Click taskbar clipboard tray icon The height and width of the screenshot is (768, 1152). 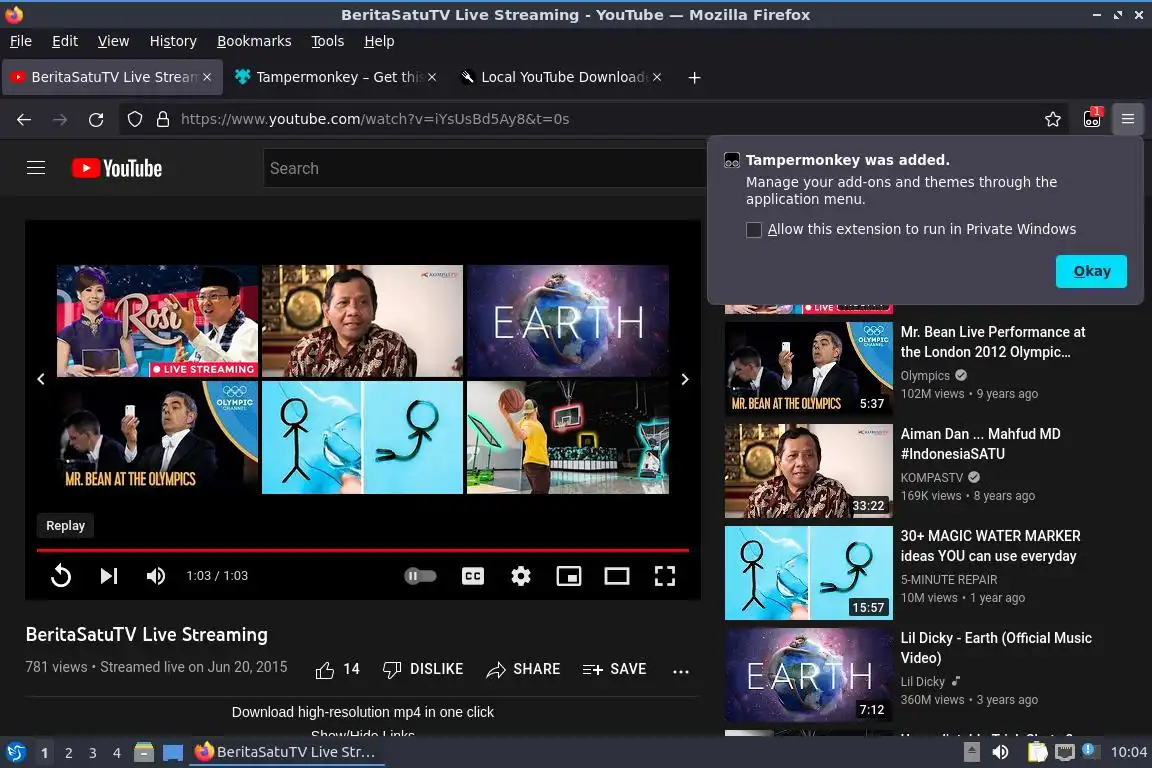click(1037, 752)
